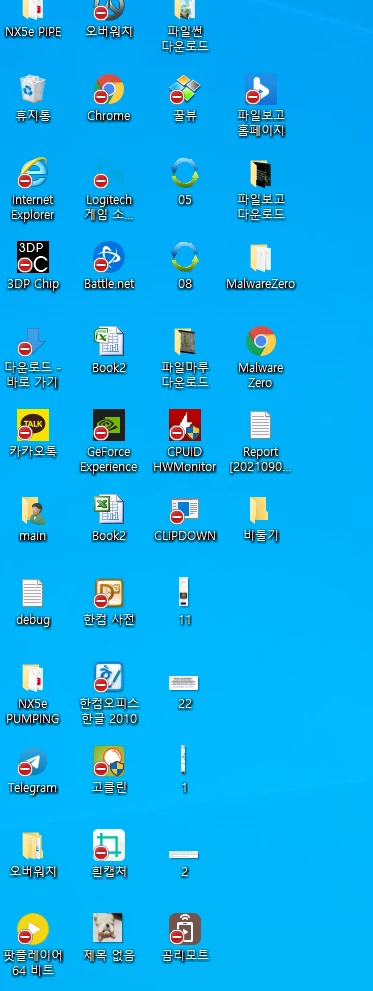Select the file named 08
The image size is (373, 991).
point(185,257)
